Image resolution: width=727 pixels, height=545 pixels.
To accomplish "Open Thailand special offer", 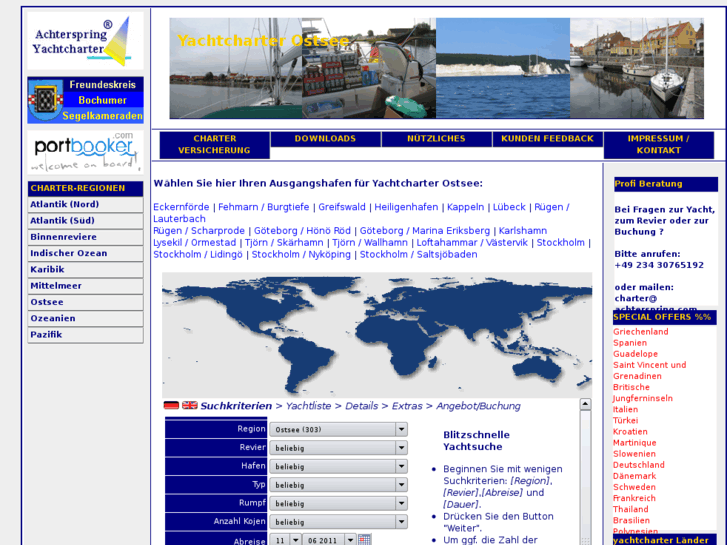I will point(631,509).
